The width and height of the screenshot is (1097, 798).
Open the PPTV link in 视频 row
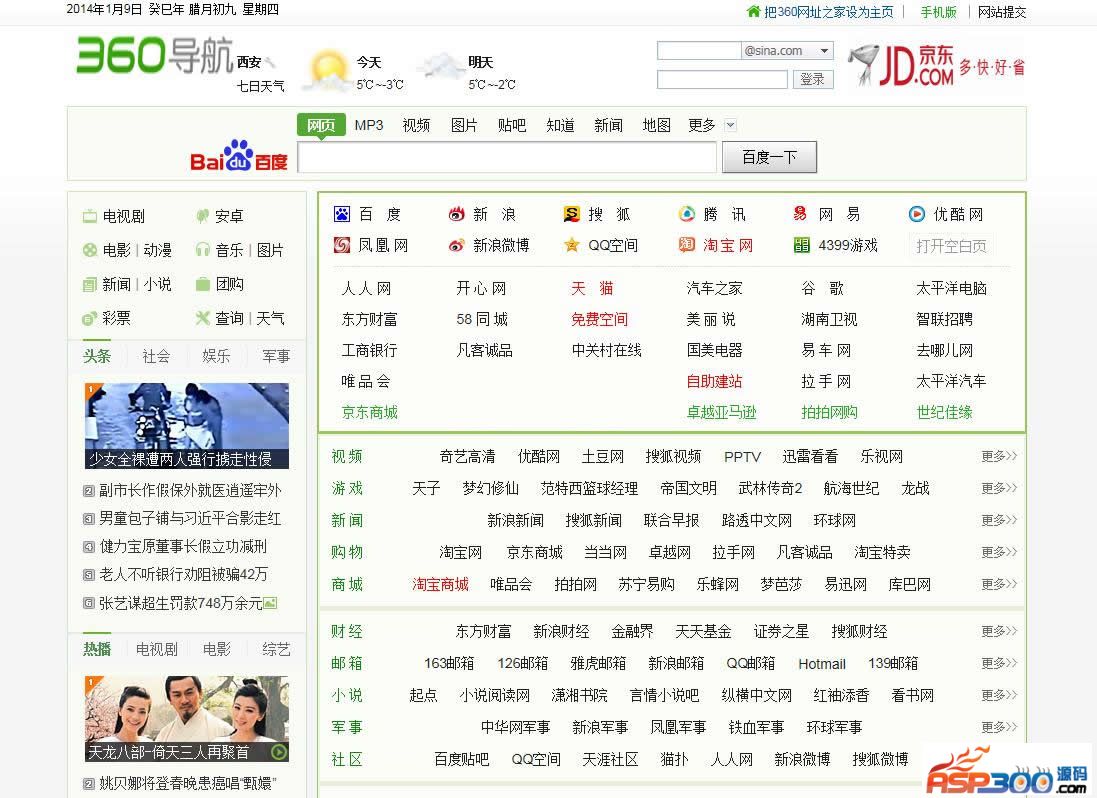point(742,457)
